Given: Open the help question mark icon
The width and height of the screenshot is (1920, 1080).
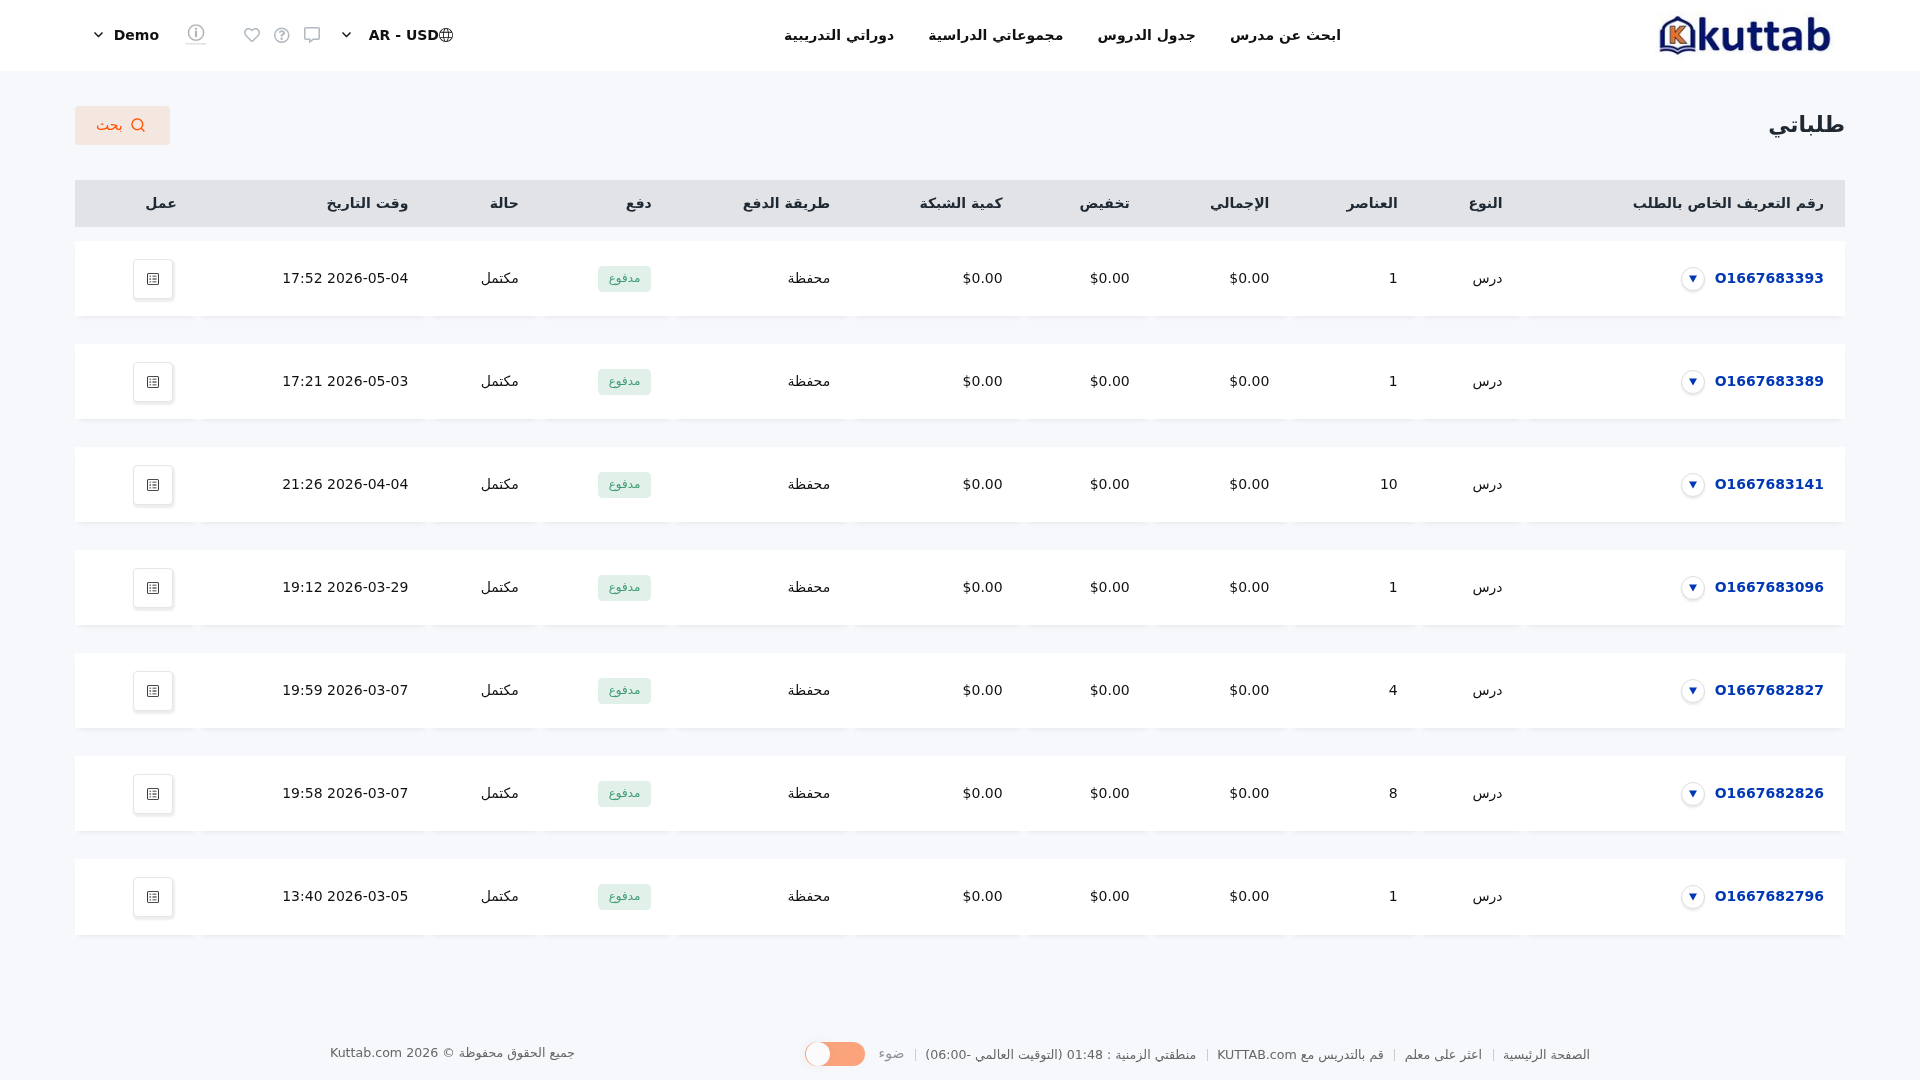Looking at the screenshot, I should 282,35.
